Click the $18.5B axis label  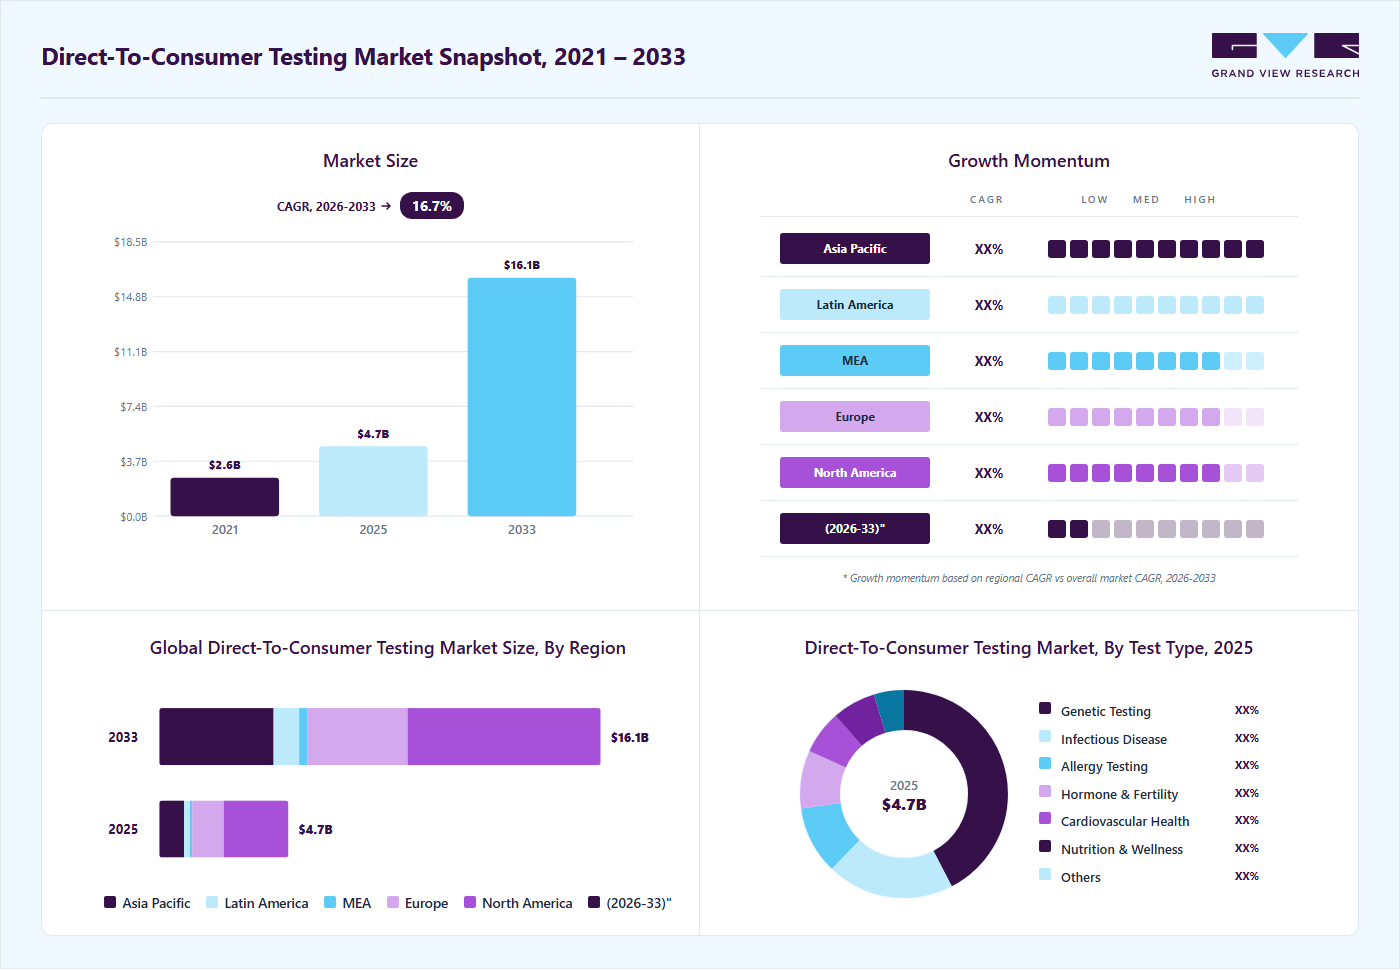(x=130, y=242)
